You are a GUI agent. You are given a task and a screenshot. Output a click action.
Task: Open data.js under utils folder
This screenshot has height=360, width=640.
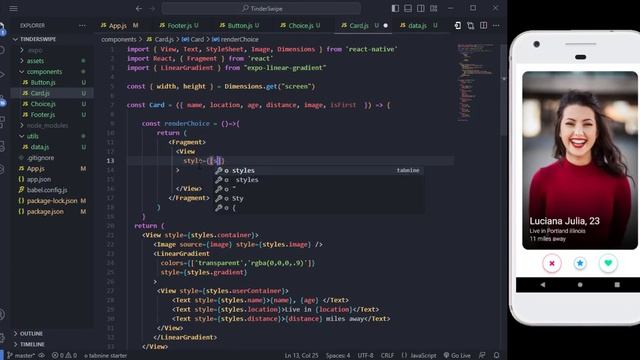[40, 147]
